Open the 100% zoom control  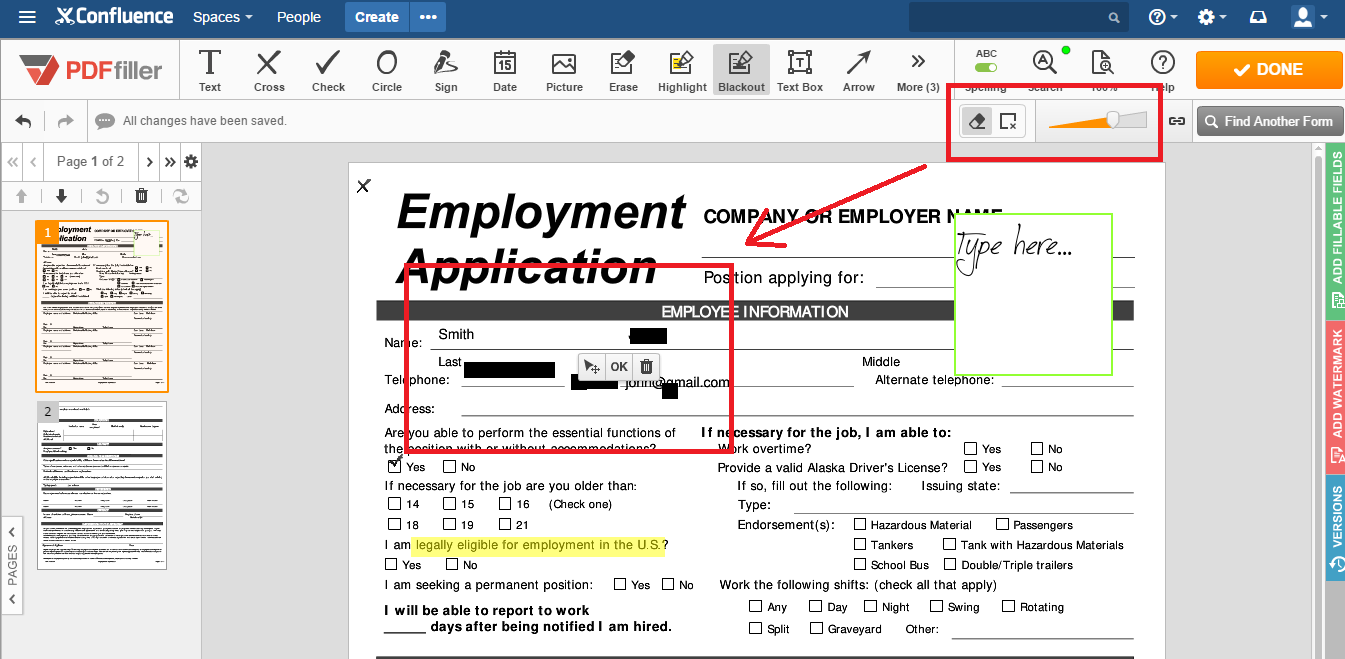1103,68
